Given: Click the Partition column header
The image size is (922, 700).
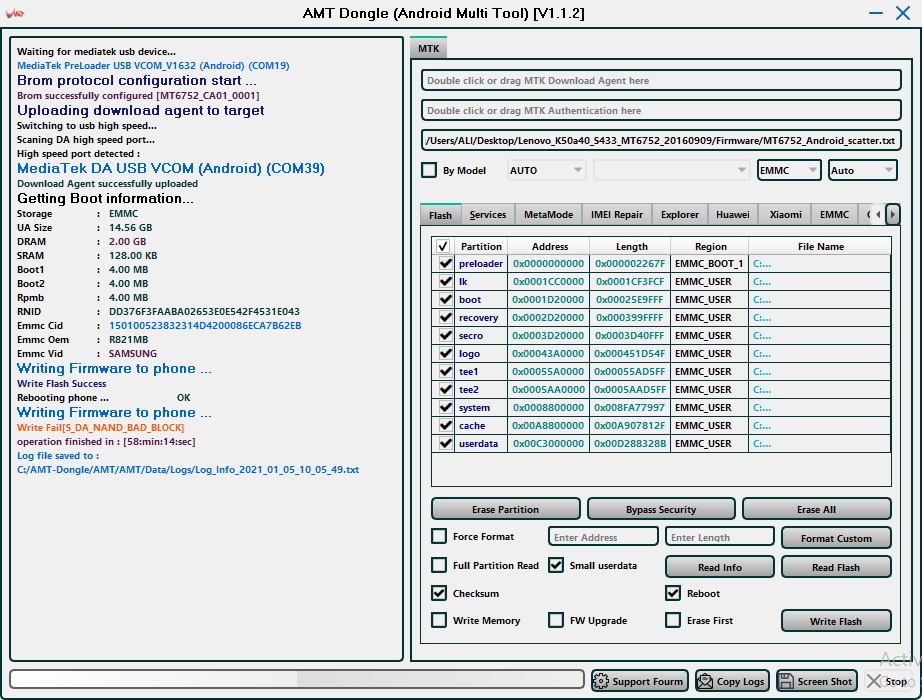Looking at the screenshot, I should point(481,246).
